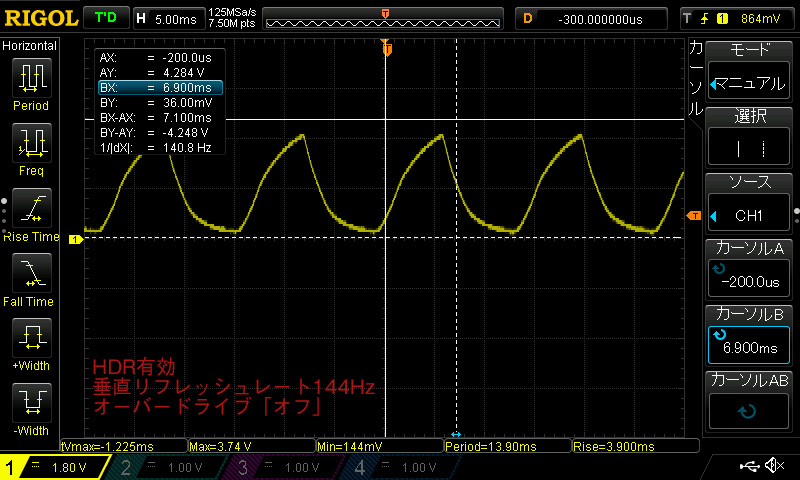Click the BY = 36.00mV readout
The height and width of the screenshot is (480, 800).
[x=156, y=103]
